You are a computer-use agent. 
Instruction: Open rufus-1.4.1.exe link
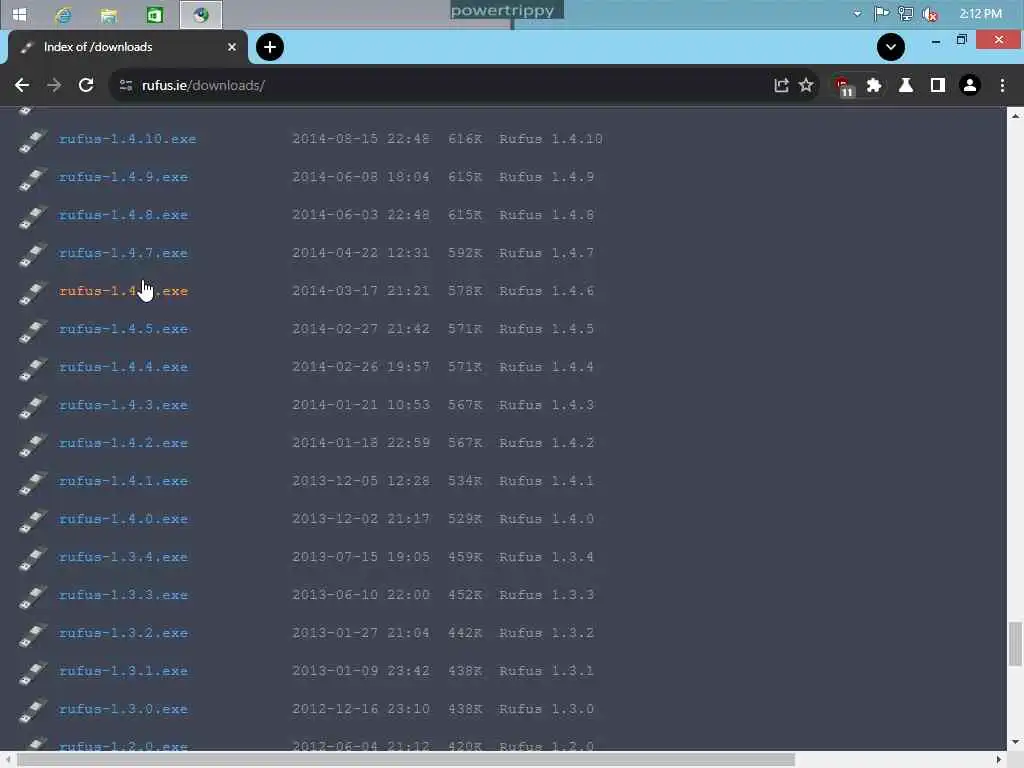pyautogui.click(x=123, y=481)
